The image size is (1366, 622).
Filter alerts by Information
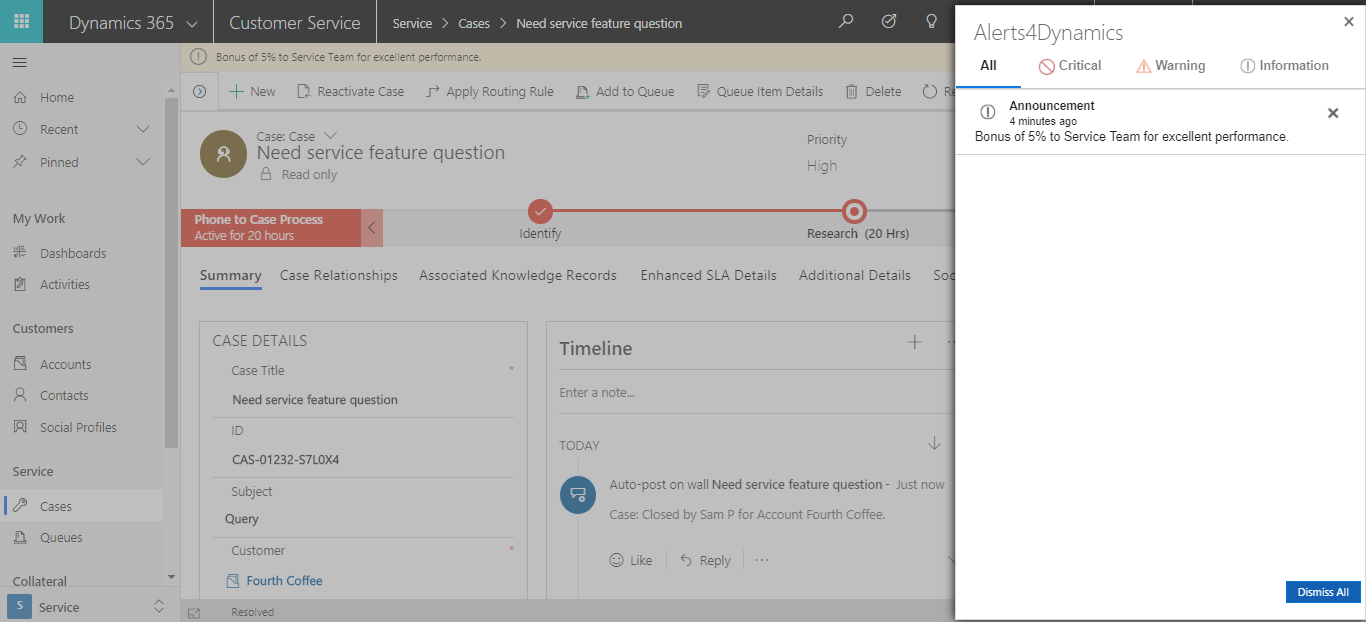pos(1285,66)
